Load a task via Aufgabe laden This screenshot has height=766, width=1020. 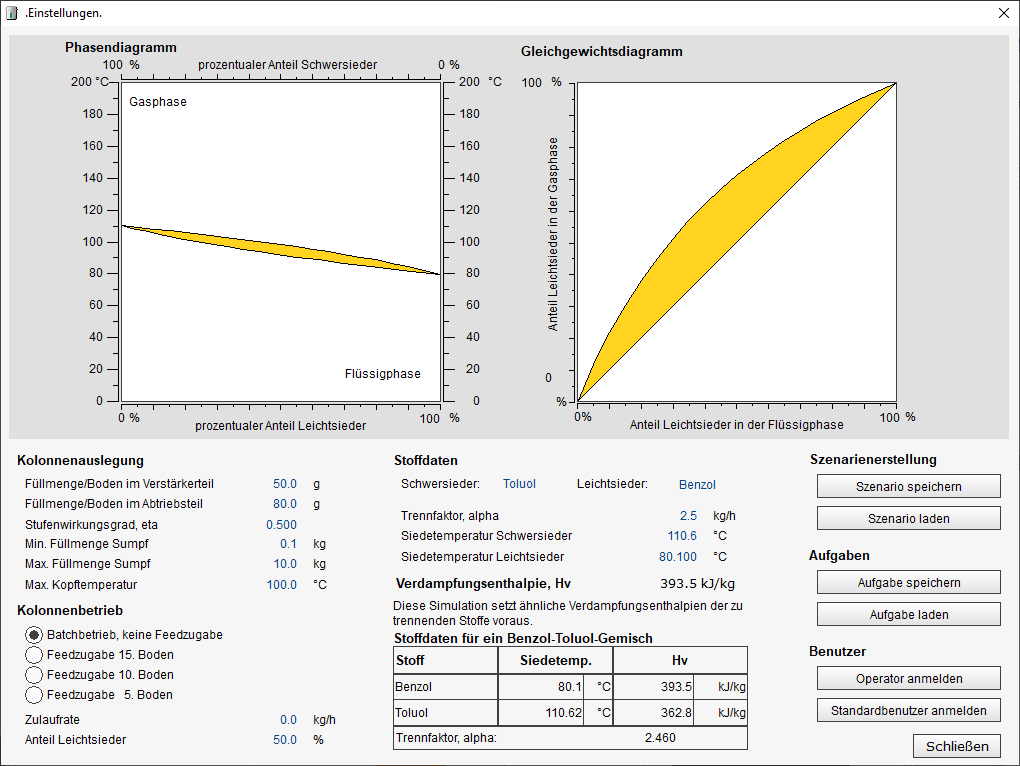click(909, 614)
